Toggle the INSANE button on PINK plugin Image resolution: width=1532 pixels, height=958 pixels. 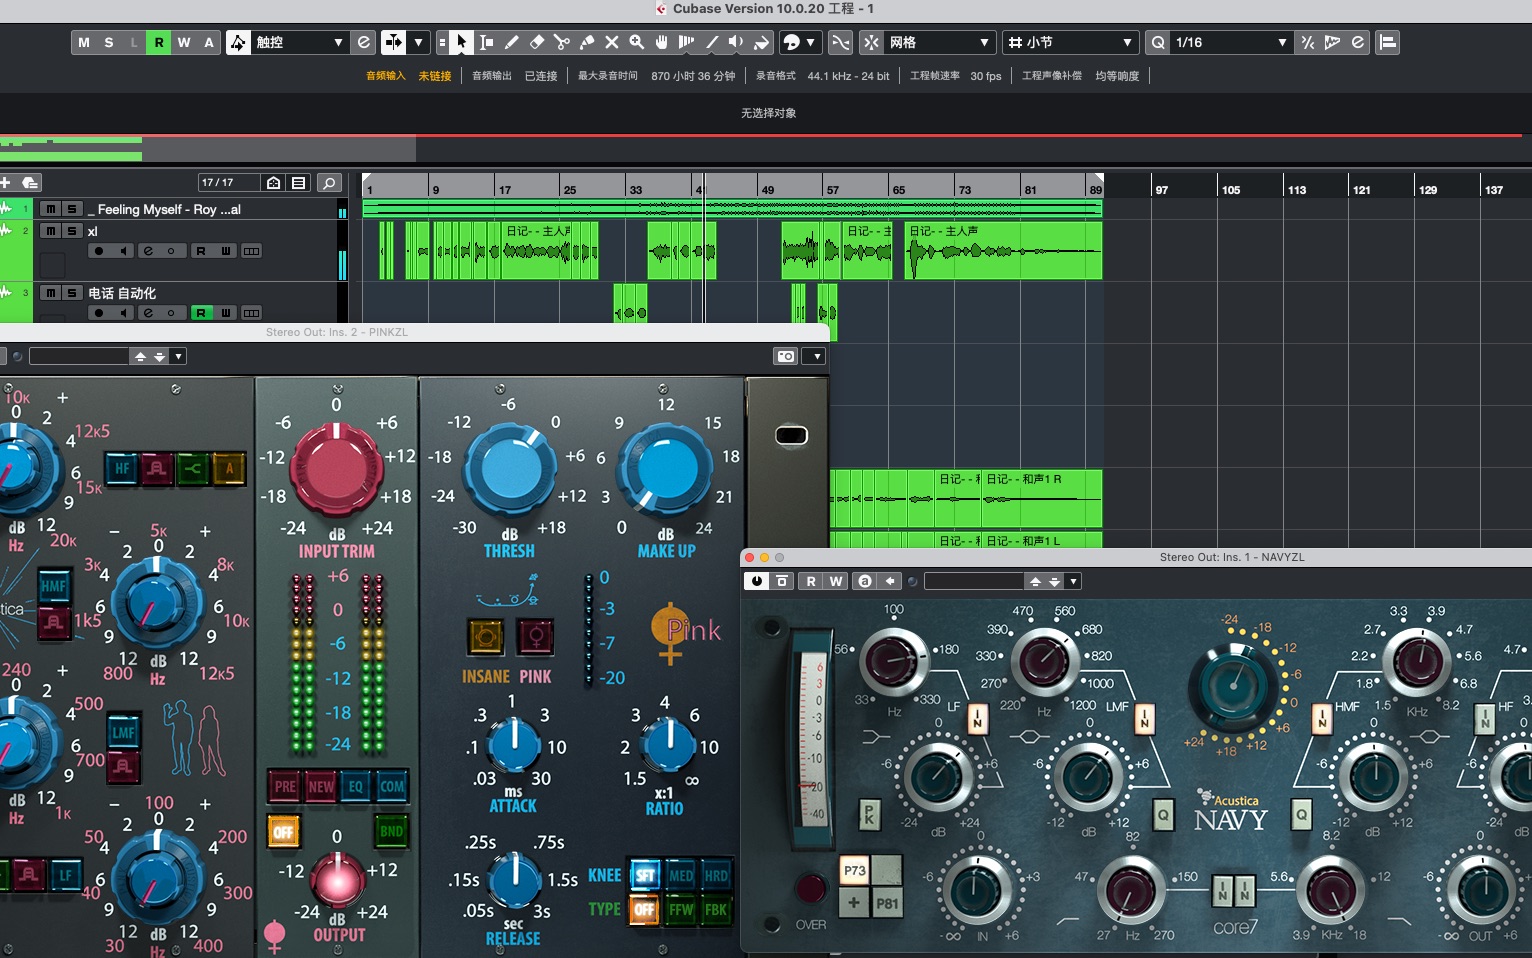(486, 635)
